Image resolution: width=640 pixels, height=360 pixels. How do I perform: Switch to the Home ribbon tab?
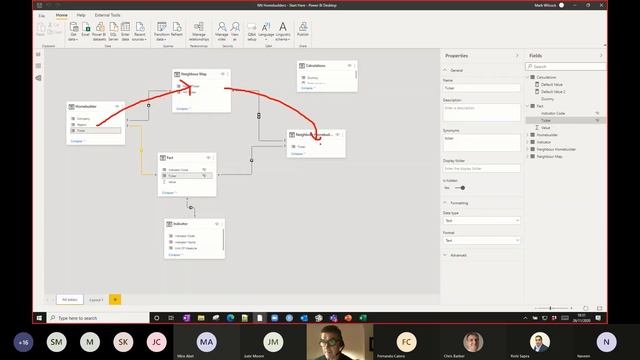pyautogui.click(x=62, y=15)
